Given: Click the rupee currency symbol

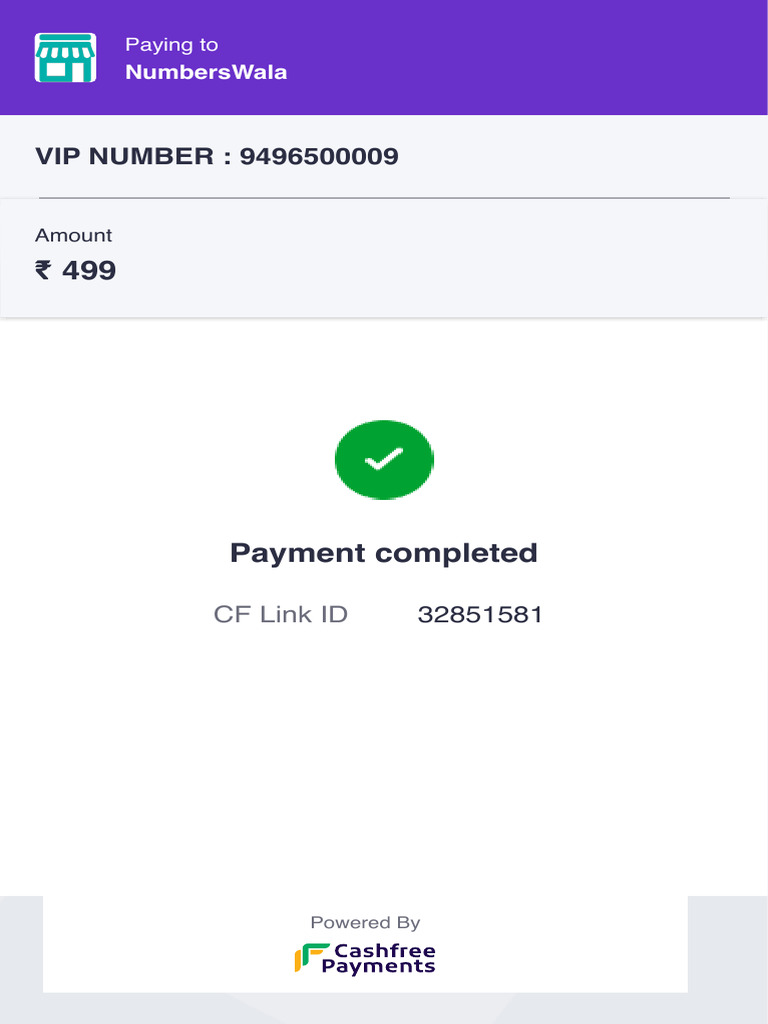Looking at the screenshot, I should pyautogui.click(x=43, y=270).
